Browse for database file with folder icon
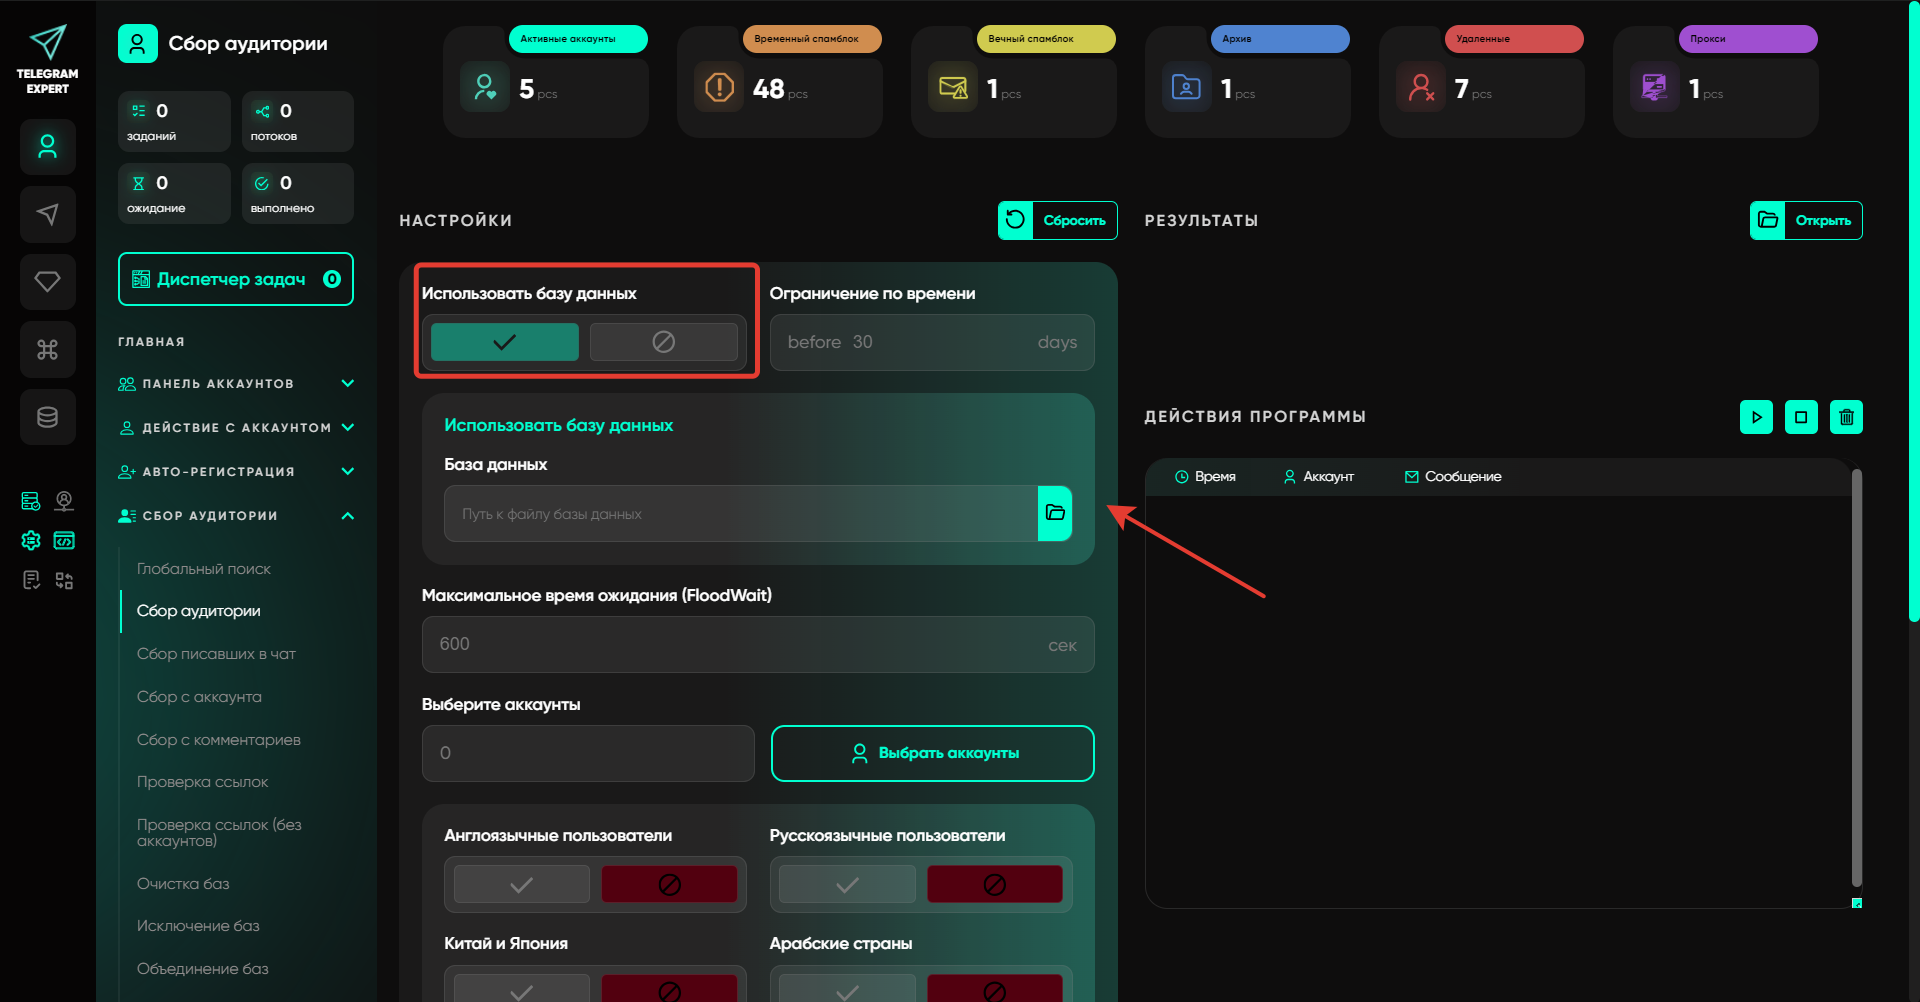Viewport: 1920px width, 1002px height. [1055, 513]
